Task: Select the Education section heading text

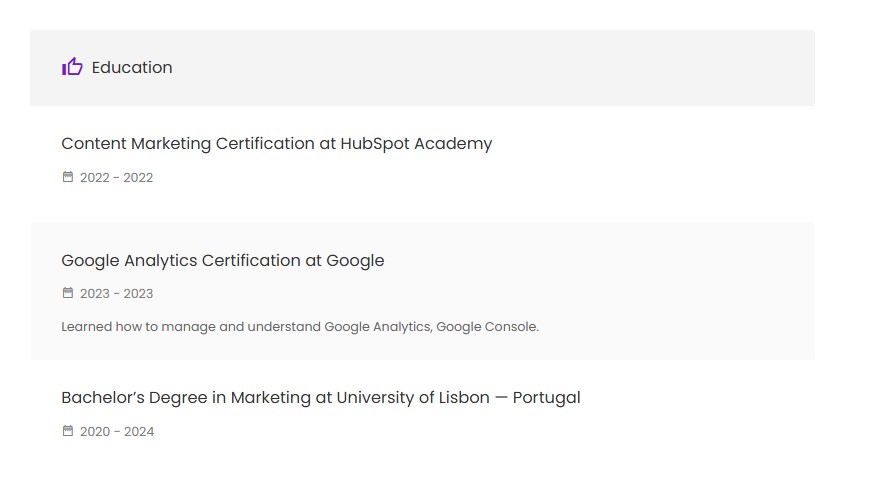Action: pos(132,67)
